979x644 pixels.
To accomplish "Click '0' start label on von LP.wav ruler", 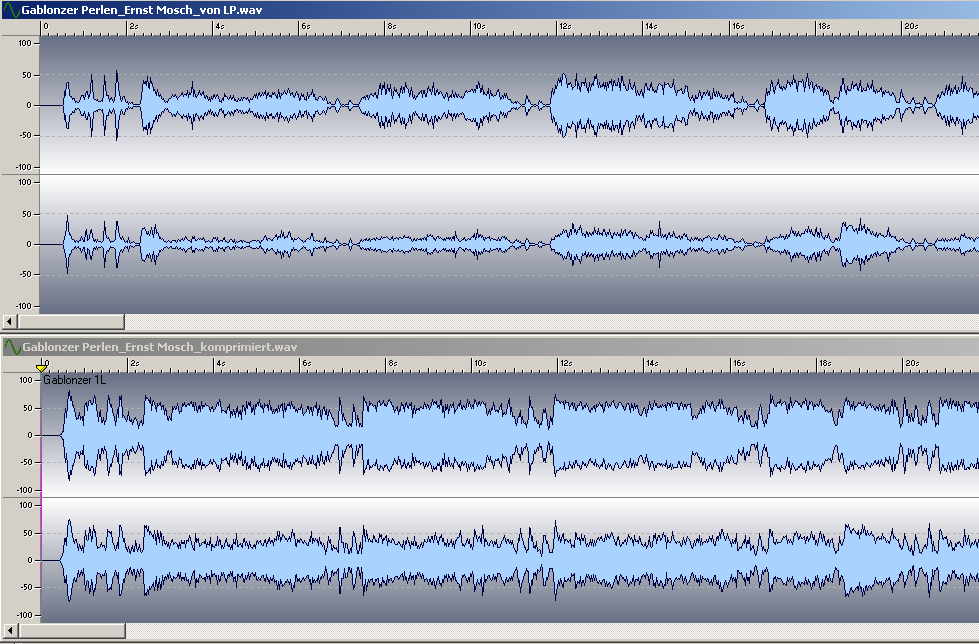I will click(x=46, y=26).
